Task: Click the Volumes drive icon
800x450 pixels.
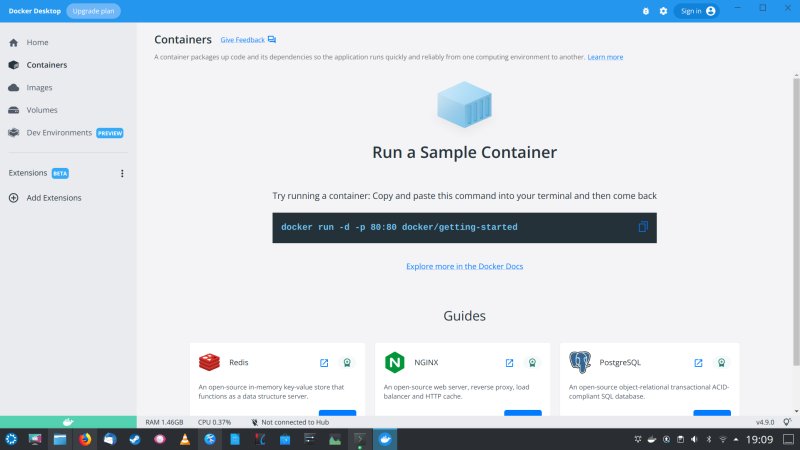Action: [14, 110]
